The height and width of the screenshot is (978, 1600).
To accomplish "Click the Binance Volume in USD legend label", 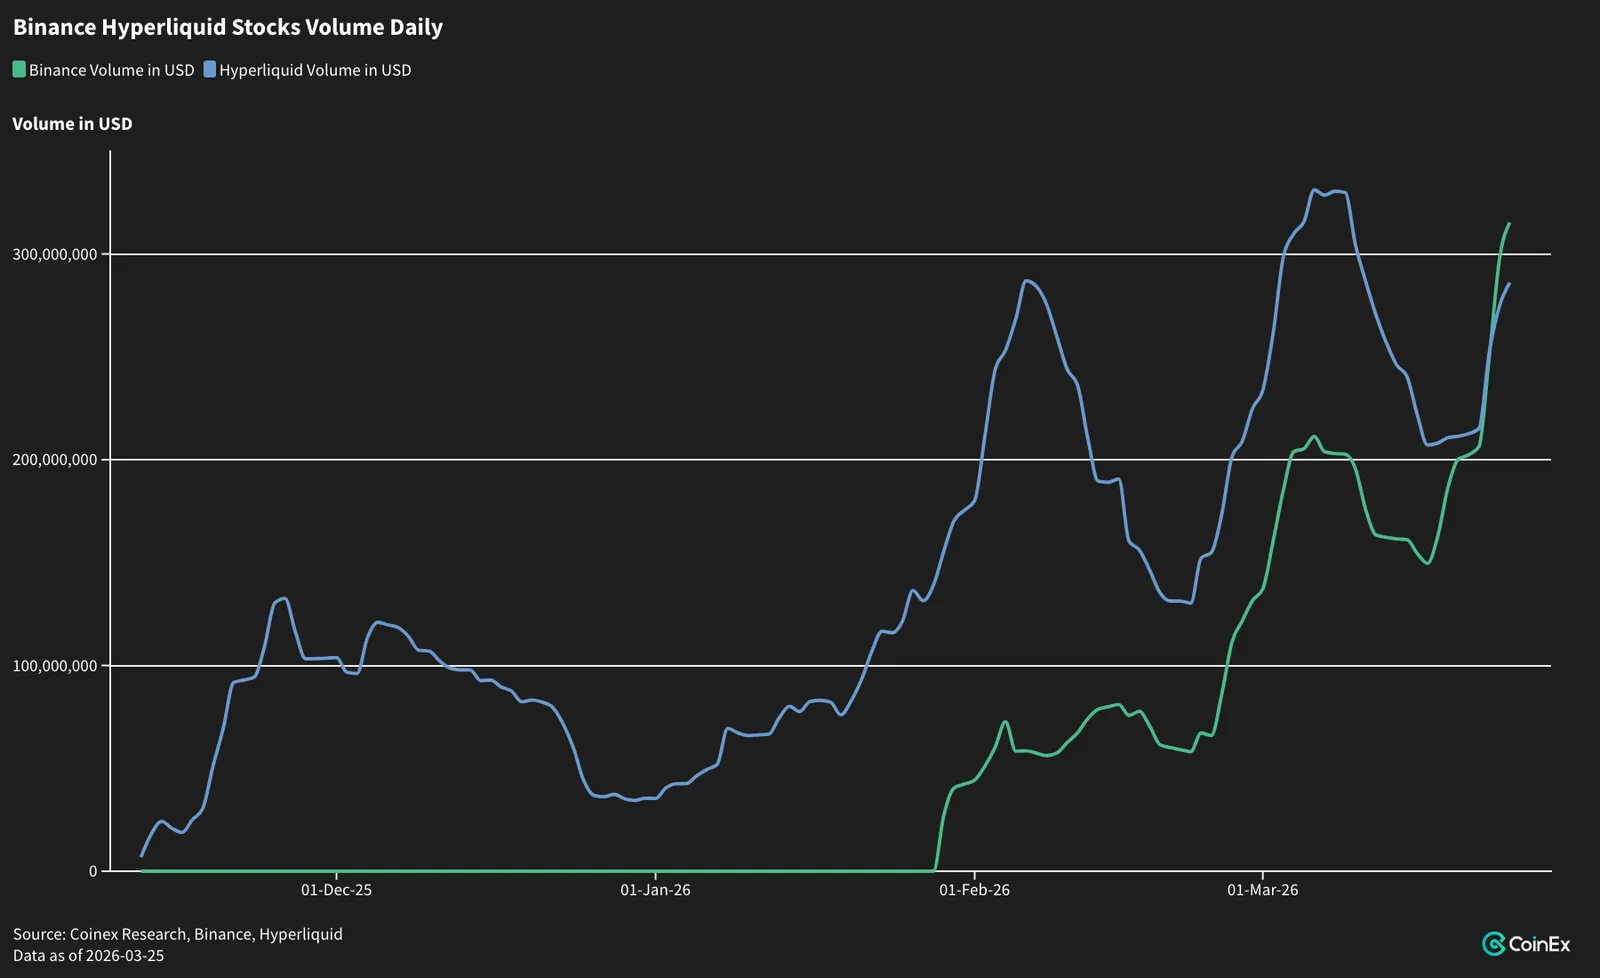I will [112, 70].
